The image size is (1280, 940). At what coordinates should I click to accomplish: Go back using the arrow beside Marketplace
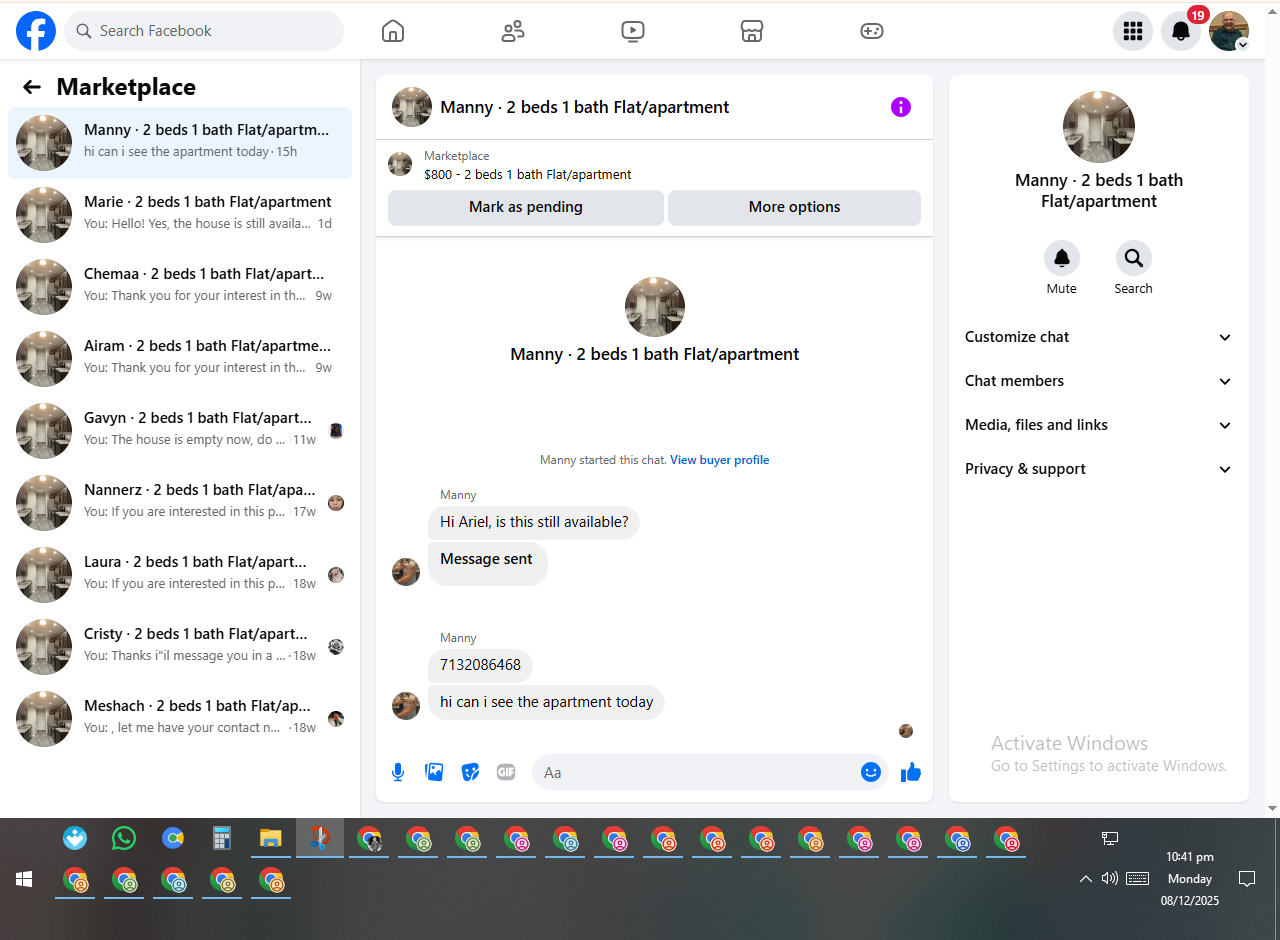32,87
